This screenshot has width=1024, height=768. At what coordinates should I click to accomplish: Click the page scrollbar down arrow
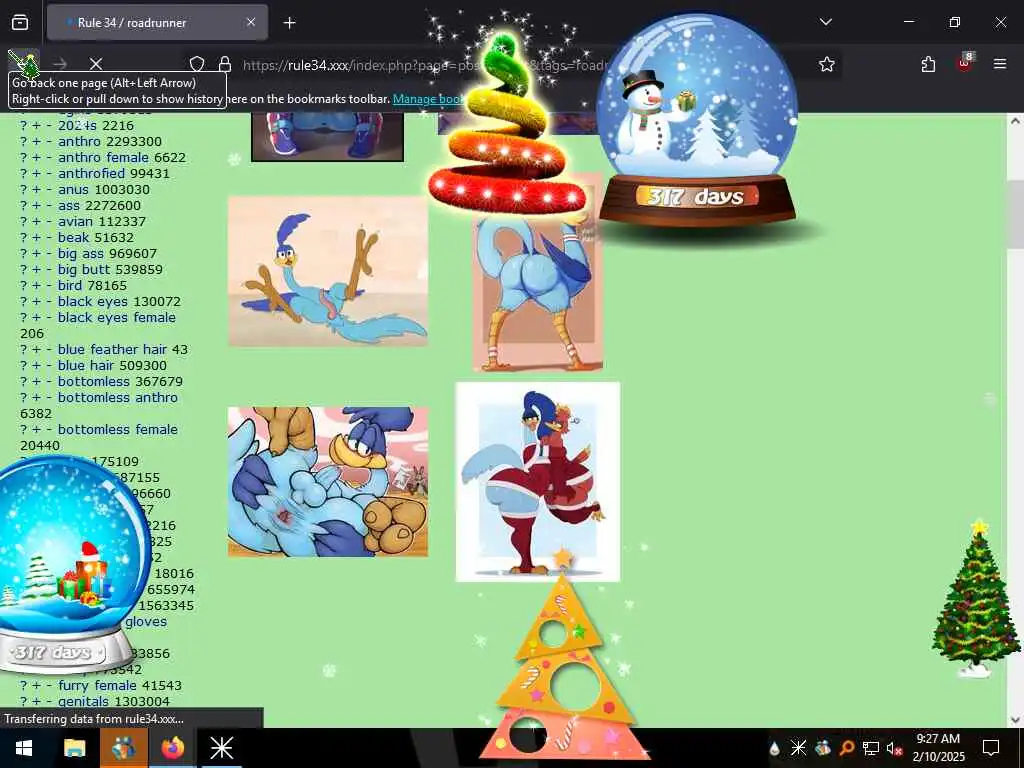click(x=1015, y=720)
